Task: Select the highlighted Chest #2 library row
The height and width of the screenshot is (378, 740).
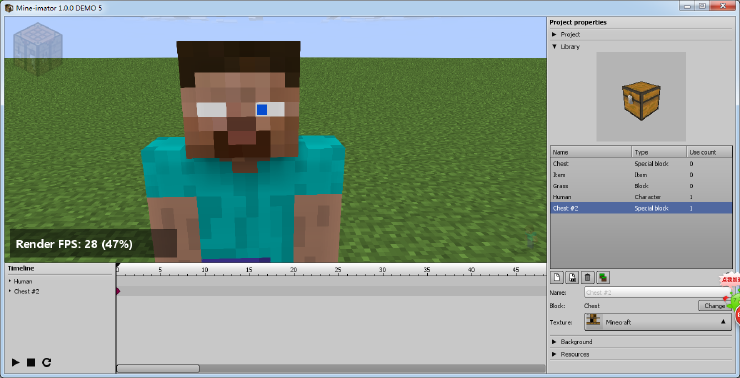Action: point(641,208)
